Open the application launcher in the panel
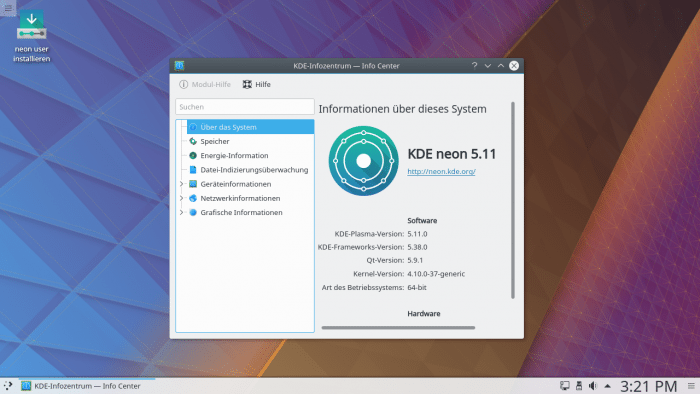 click(8, 386)
